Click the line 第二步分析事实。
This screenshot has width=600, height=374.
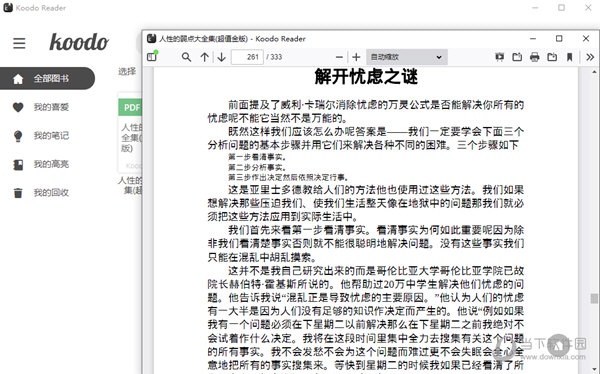pos(257,167)
